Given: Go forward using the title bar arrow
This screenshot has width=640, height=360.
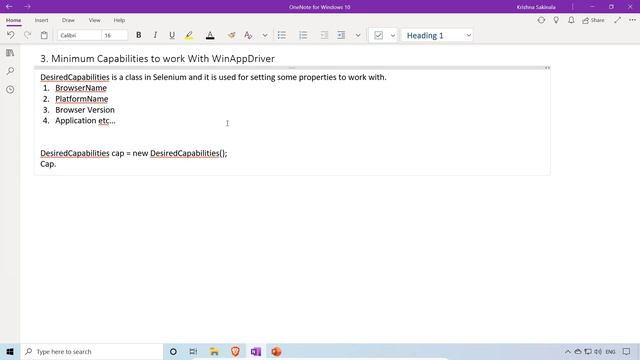Looking at the screenshot, I should coord(27,7).
